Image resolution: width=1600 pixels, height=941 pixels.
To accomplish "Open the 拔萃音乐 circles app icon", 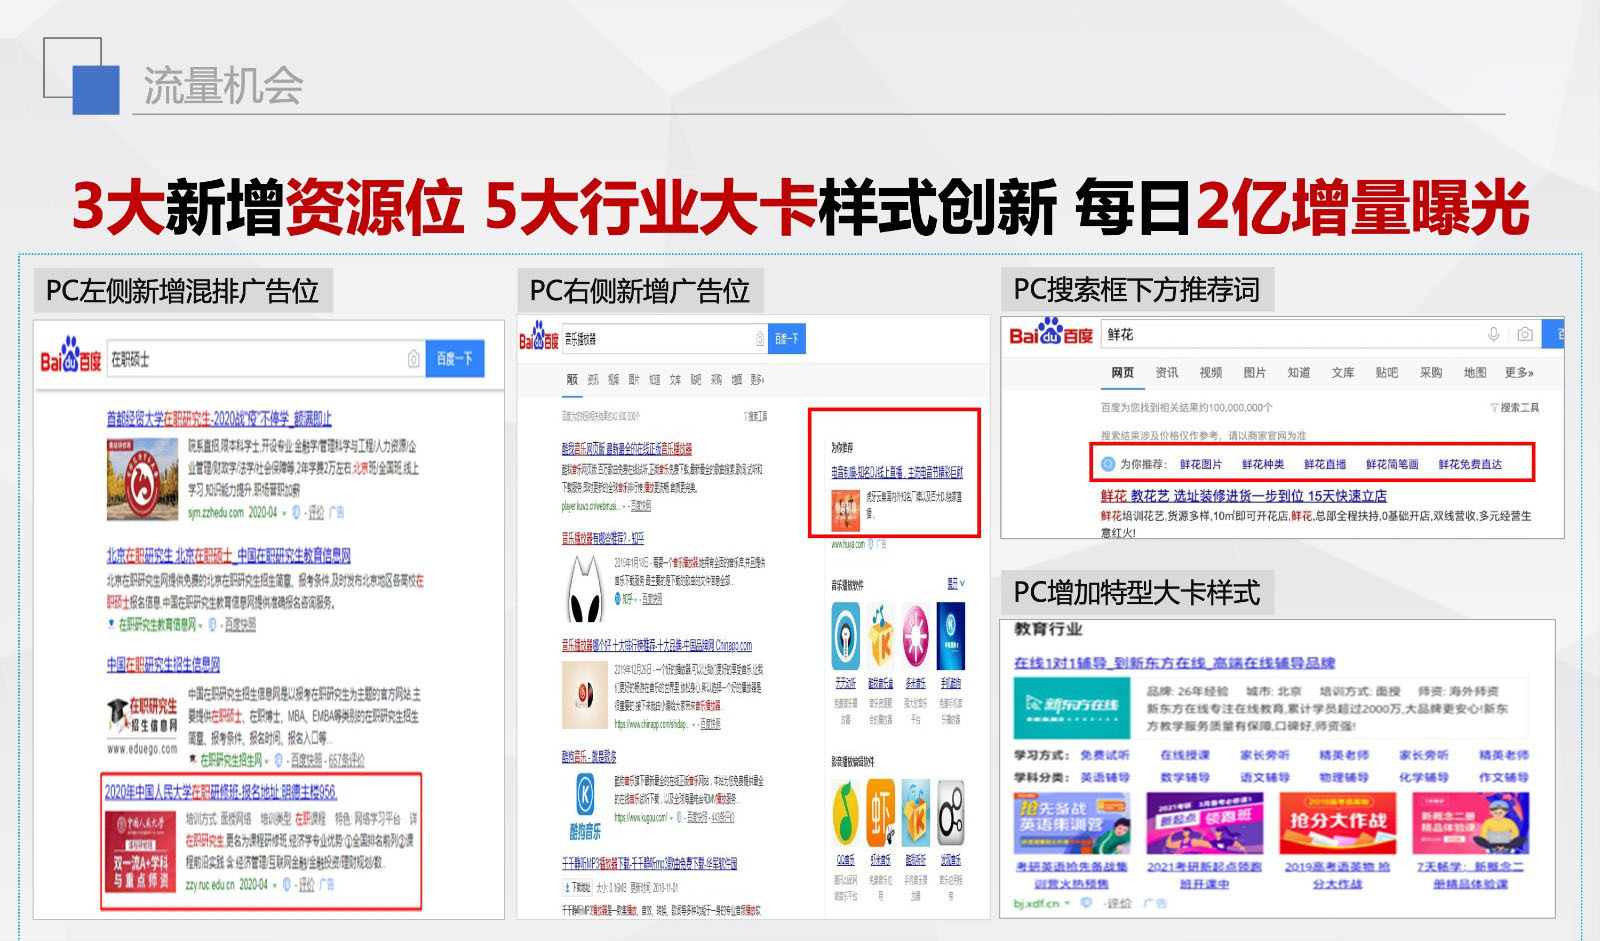I will (x=951, y=814).
